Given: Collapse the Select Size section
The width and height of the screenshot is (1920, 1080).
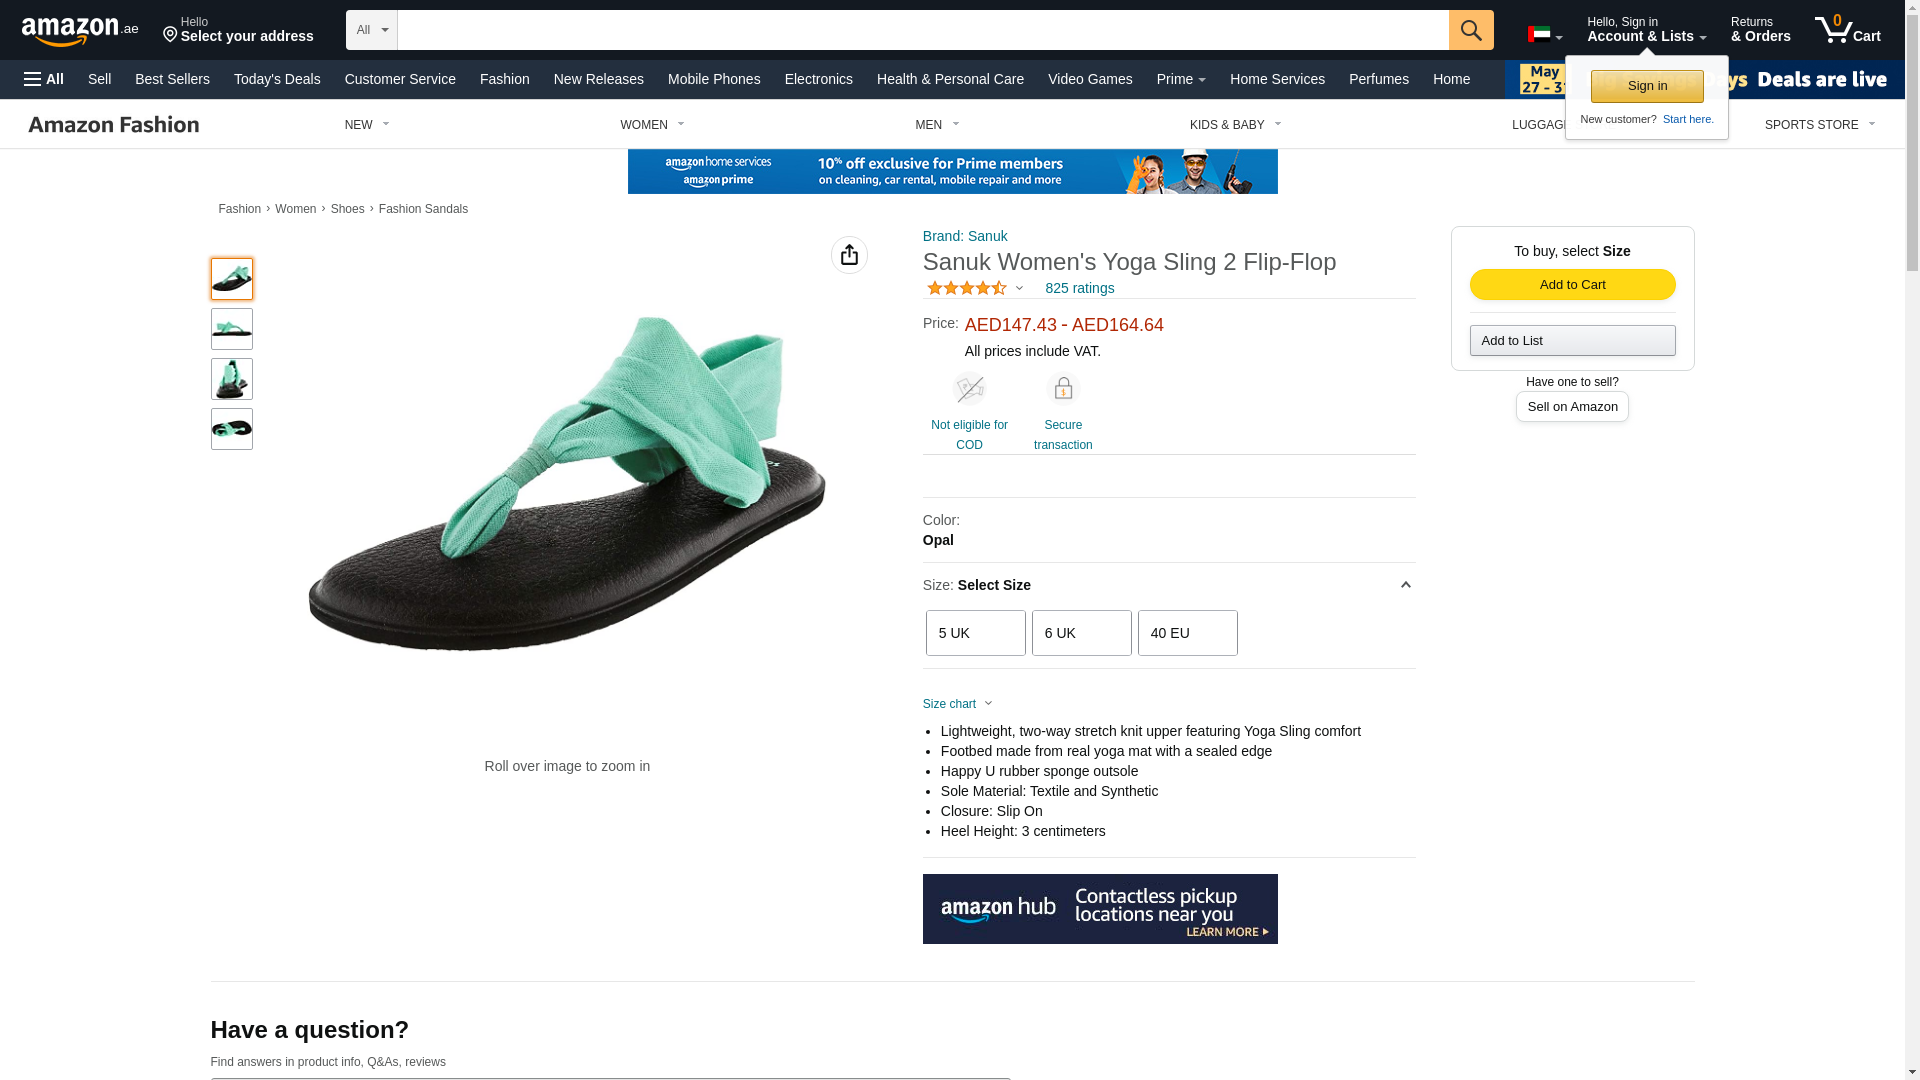Looking at the screenshot, I should click(1405, 585).
